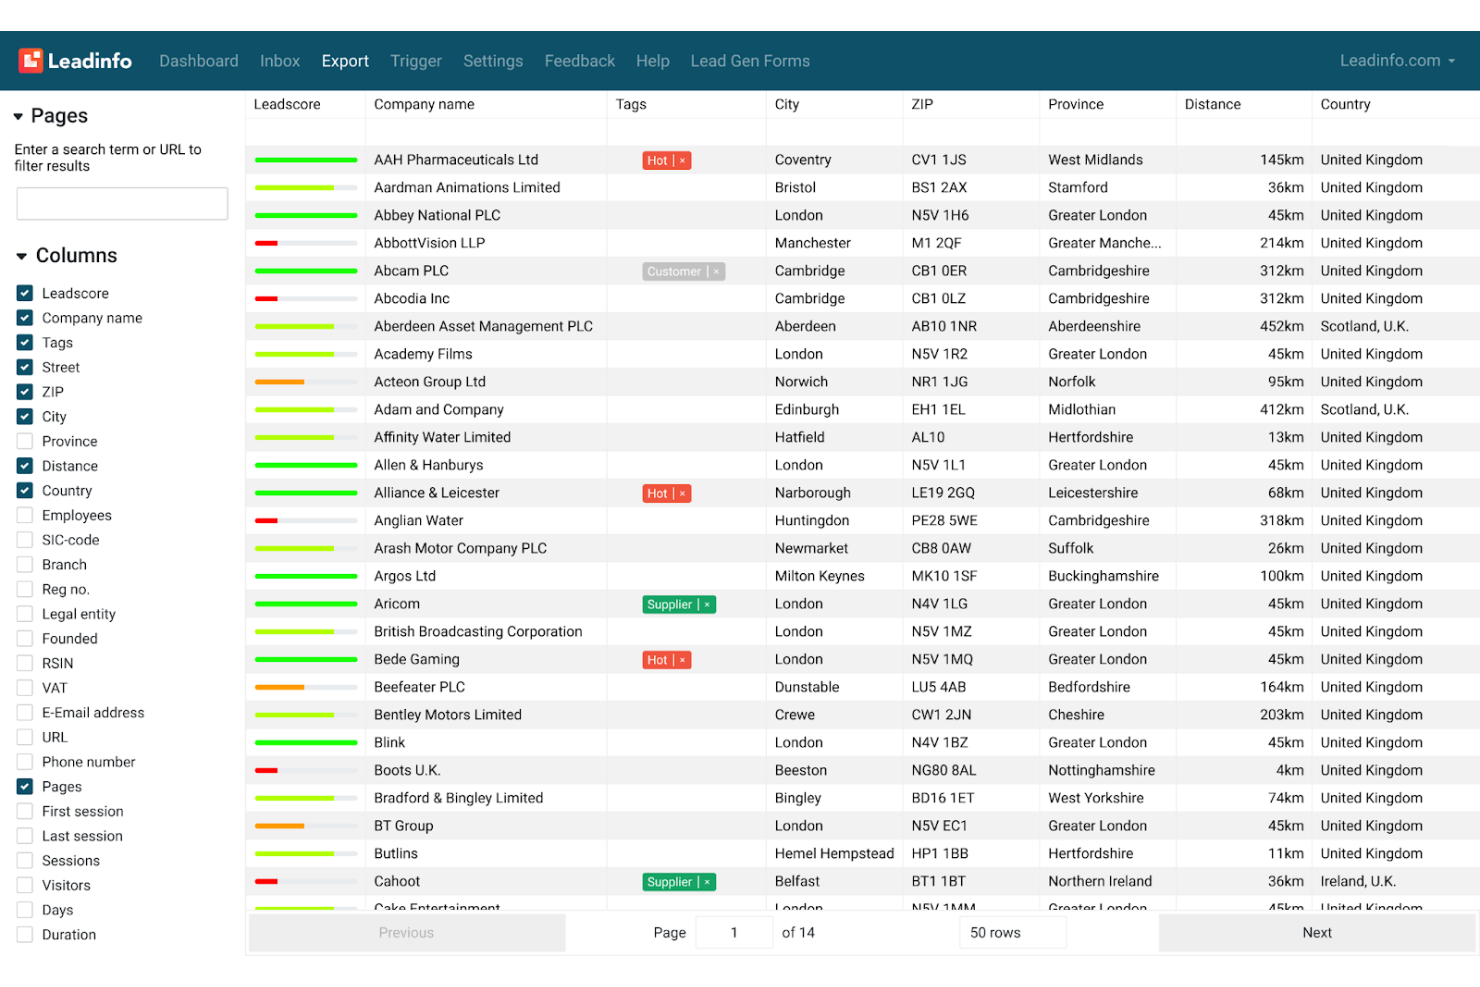Click the Leadinfo logo

pyautogui.click(x=75, y=61)
